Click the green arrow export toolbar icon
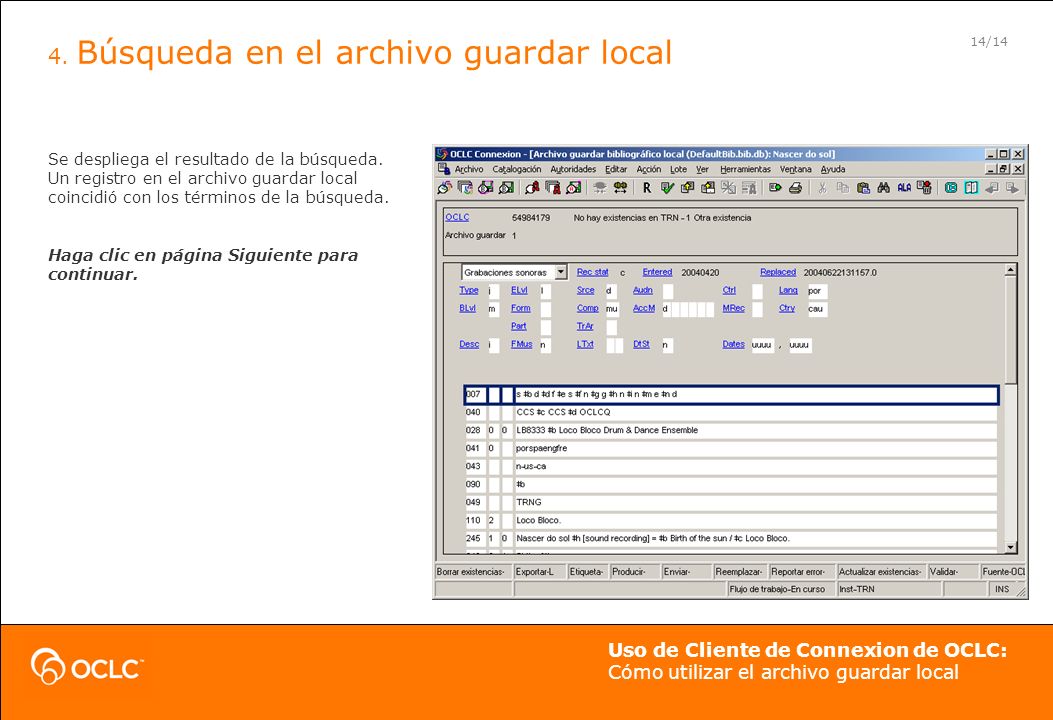Screen dimensions: 1053x720 pyautogui.click(x=775, y=188)
